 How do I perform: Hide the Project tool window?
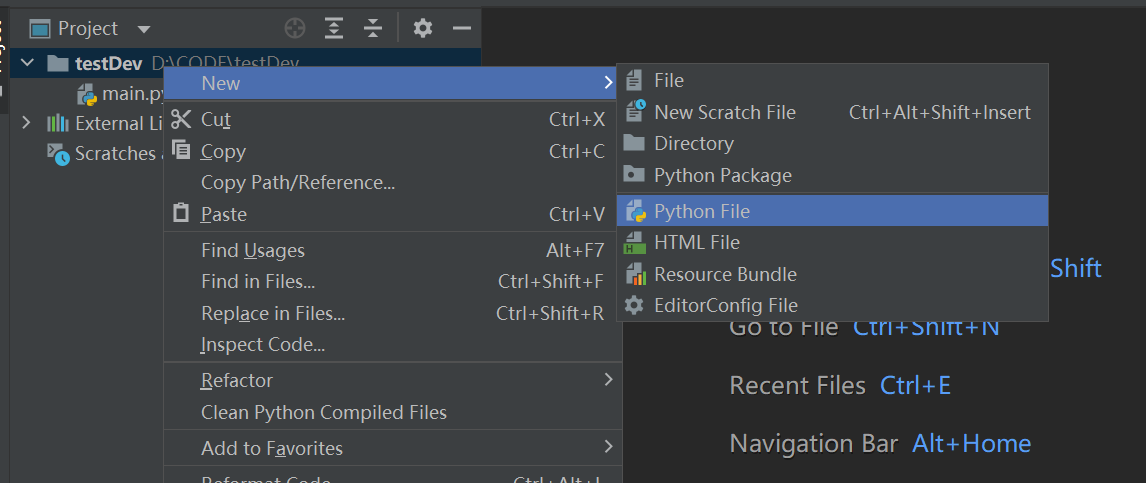pyautogui.click(x=462, y=28)
